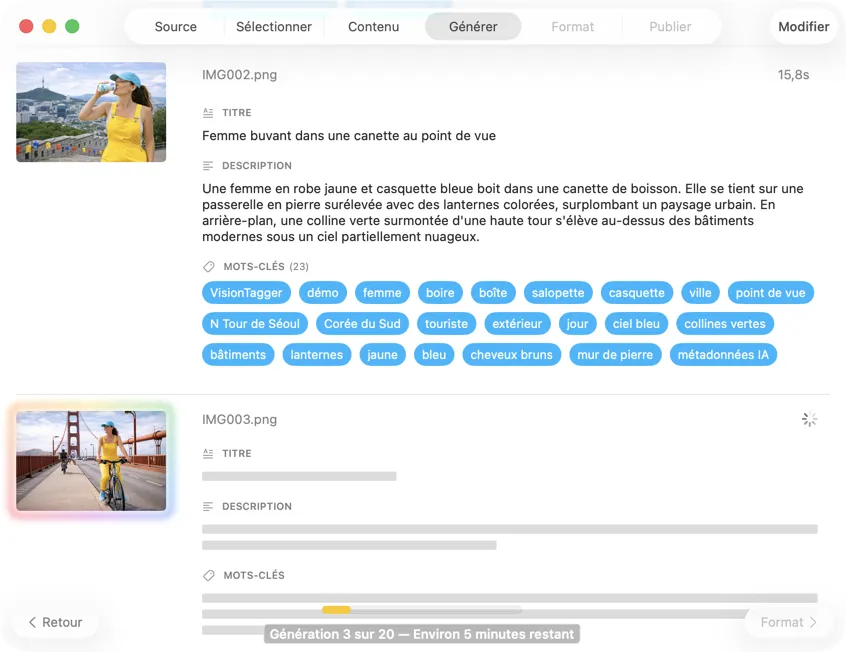Screen dimensions: 846x652
Task: Click the keywords tag icon for IMG002
Action: click(208, 267)
